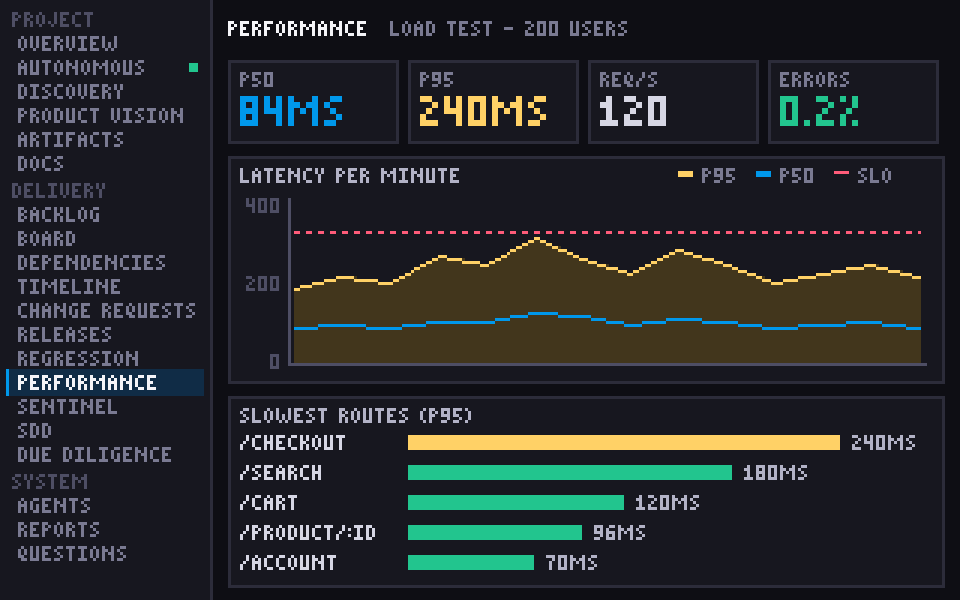Screen dimensions: 960x600
Task: Click the green status indicator beside Autonomous
Action: pyautogui.click(x=193, y=67)
